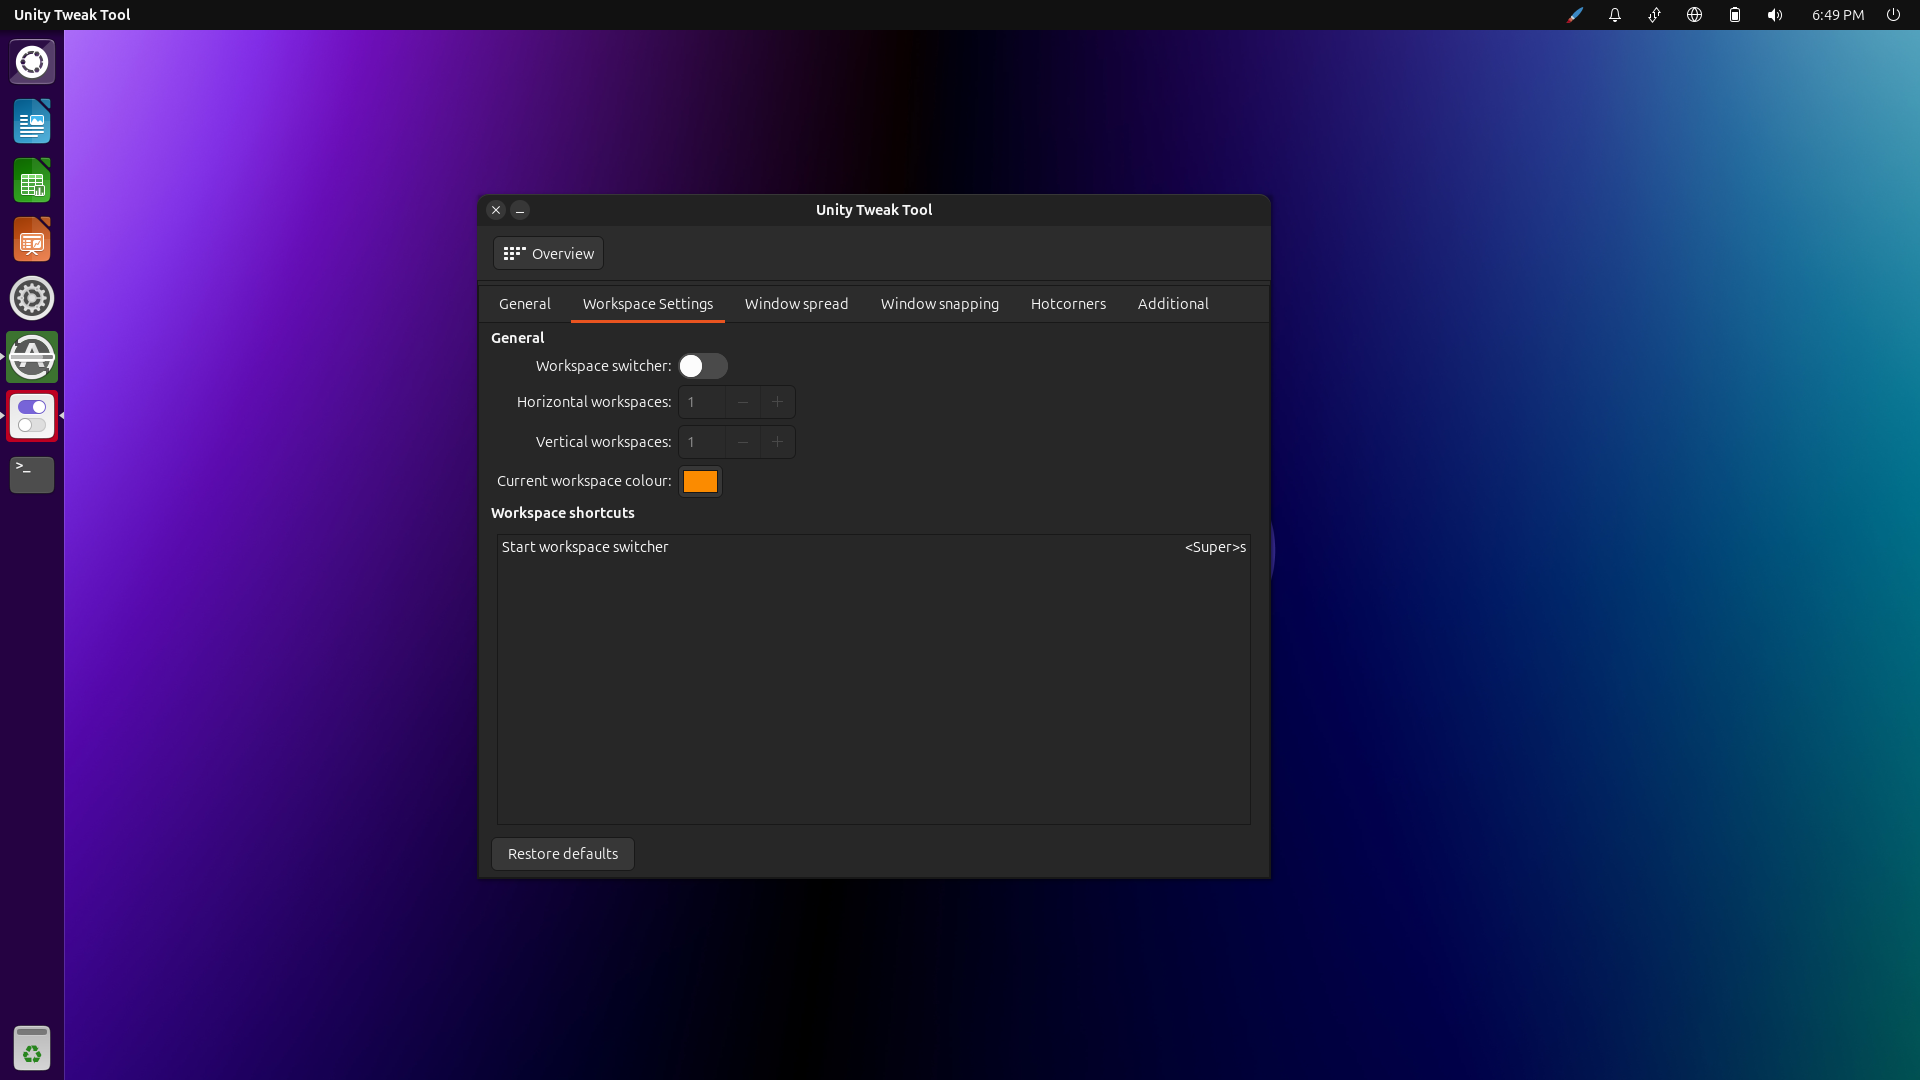The height and width of the screenshot is (1080, 1920).
Task: Increase Horizontal workspaces with plus button
Action: pyautogui.click(x=777, y=402)
